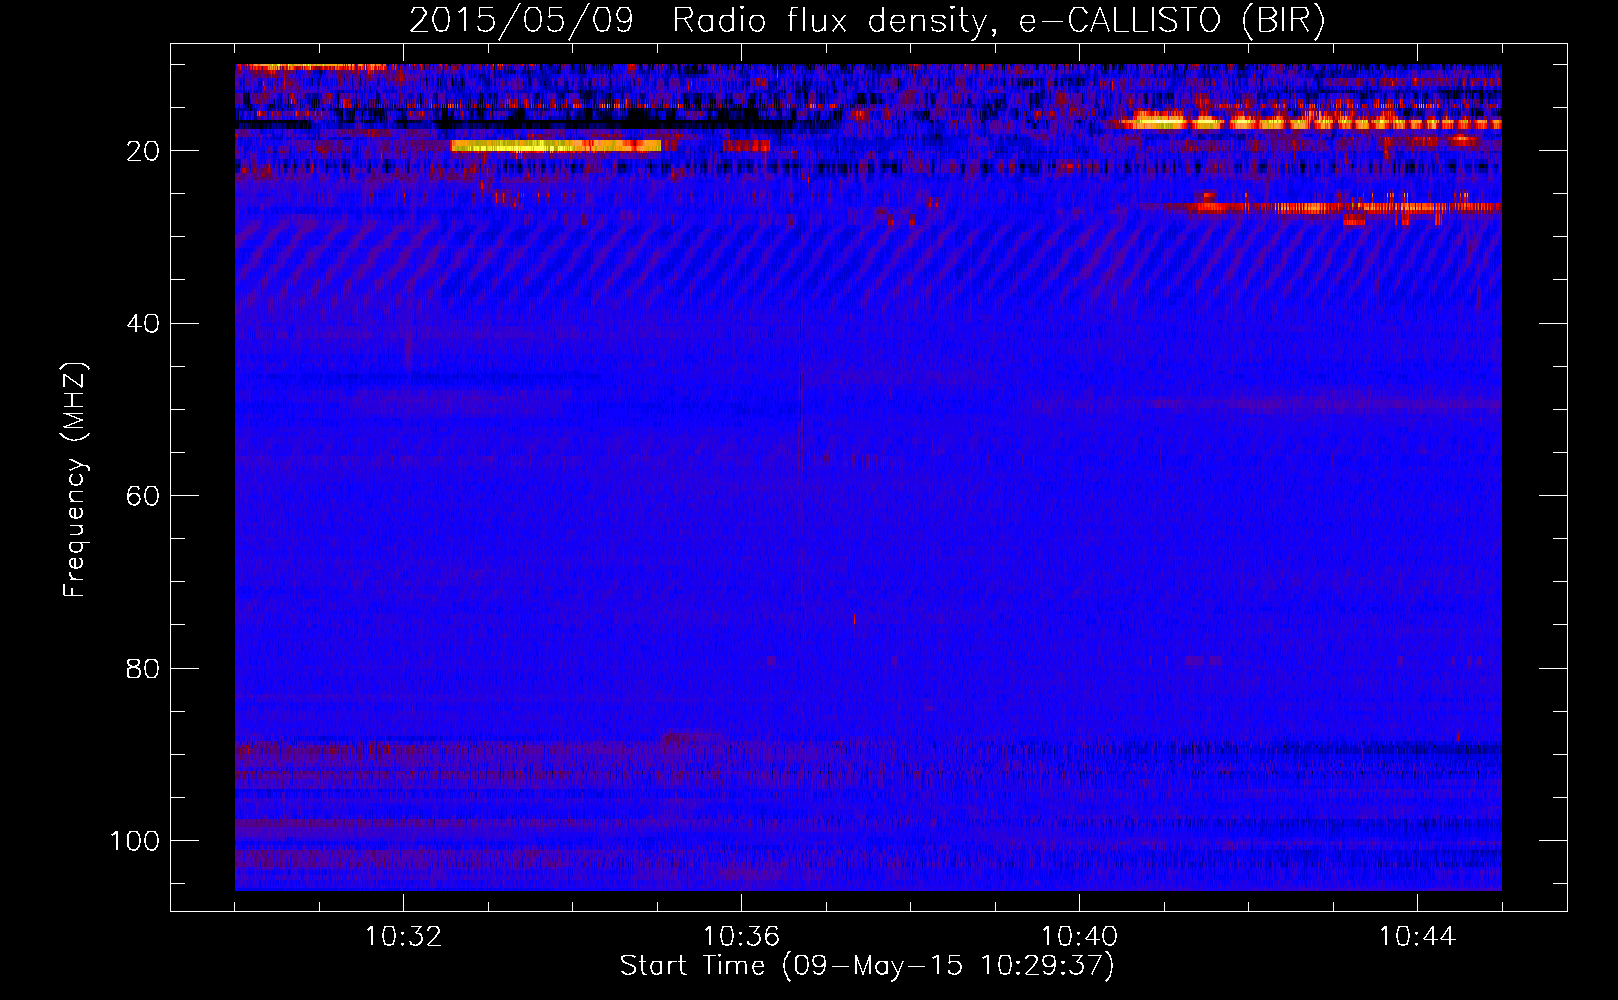
Task: Click the plot title '2015/05/09 Radio flux density'
Action: [867, 20]
